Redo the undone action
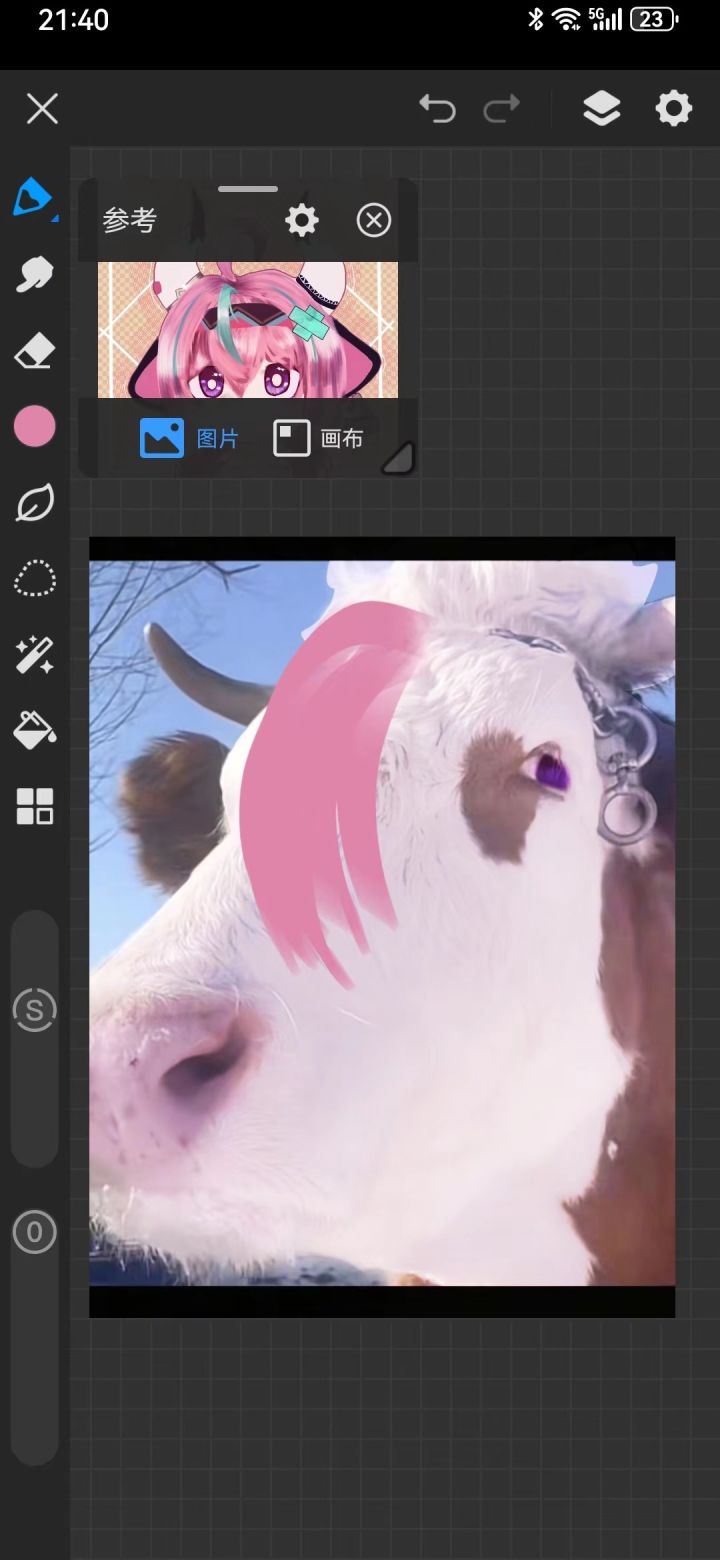The width and height of the screenshot is (720, 1560). coord(502,108)
